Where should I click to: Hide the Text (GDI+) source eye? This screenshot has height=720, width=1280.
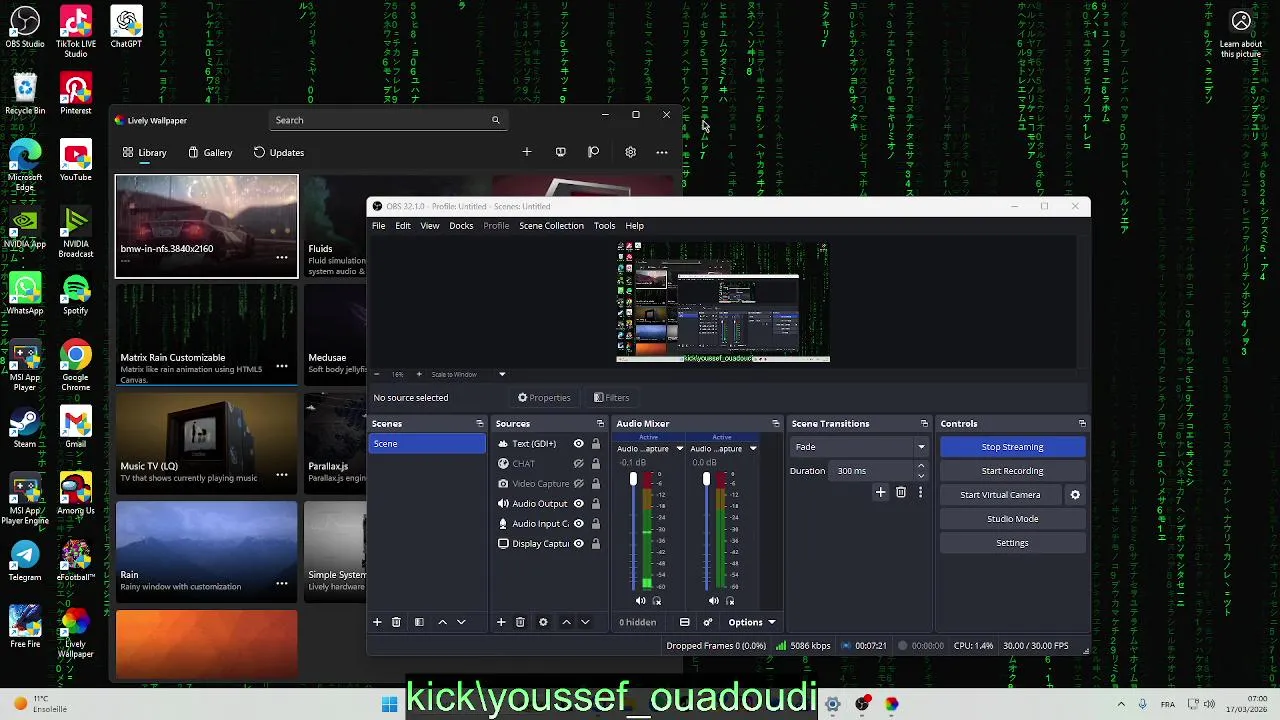pyautogui.click(x=578, y=444)
